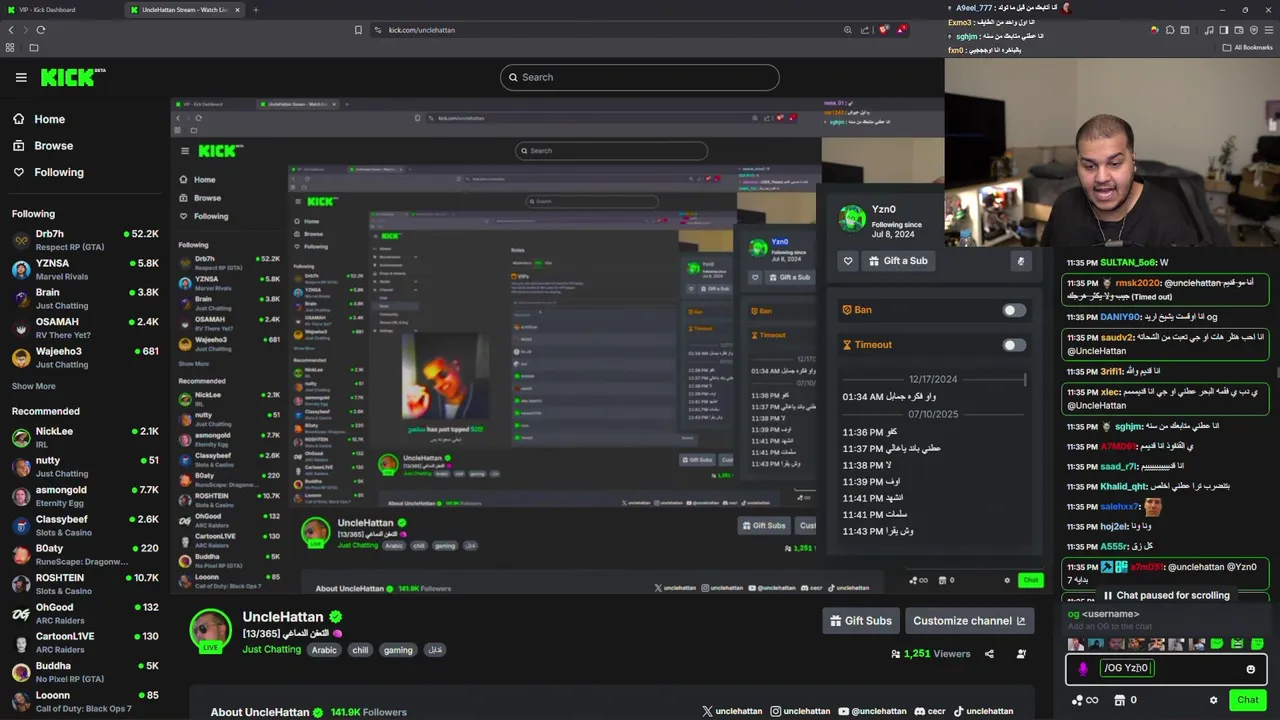This screenshot has height=720, width=1280.
Task: Click the chat message input field
Action: (x=1165, y=669)
